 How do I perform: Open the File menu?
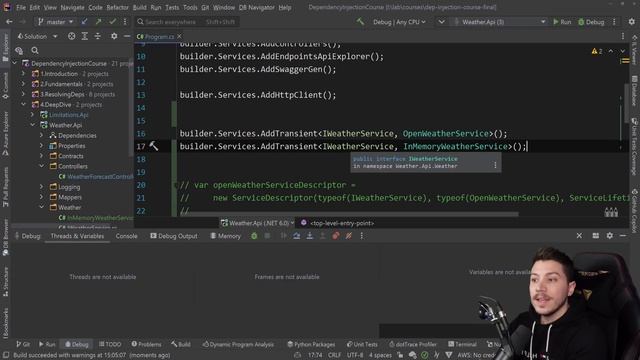pyautogui.click(x=21, y=7)
